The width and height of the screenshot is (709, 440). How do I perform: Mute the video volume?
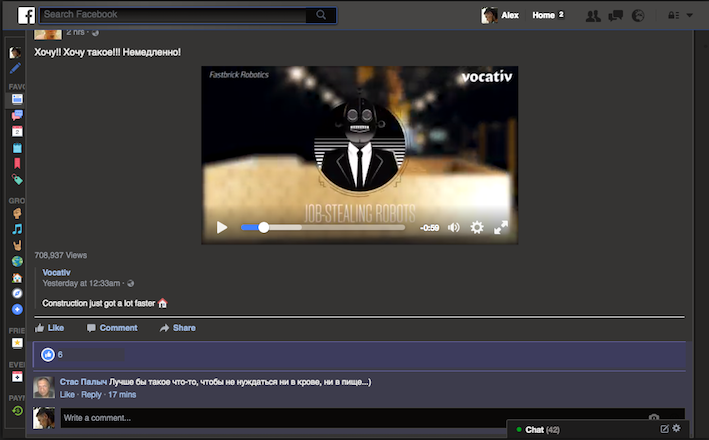[x=454, y=227]
